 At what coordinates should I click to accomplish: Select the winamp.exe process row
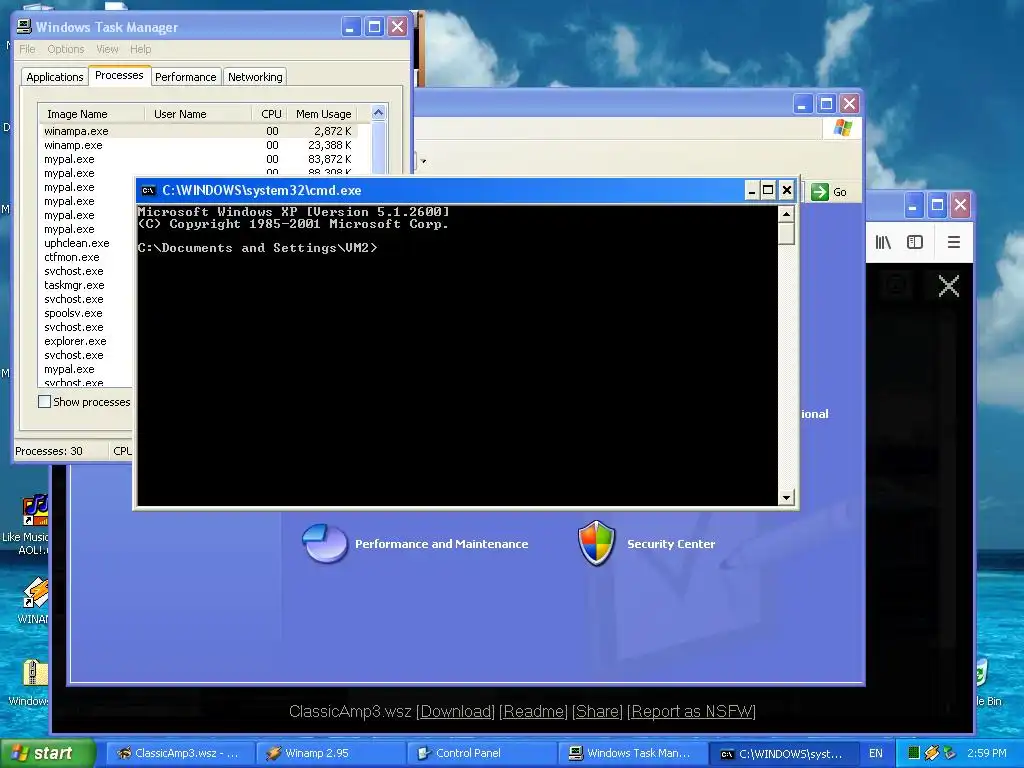(x=199, y=145)
